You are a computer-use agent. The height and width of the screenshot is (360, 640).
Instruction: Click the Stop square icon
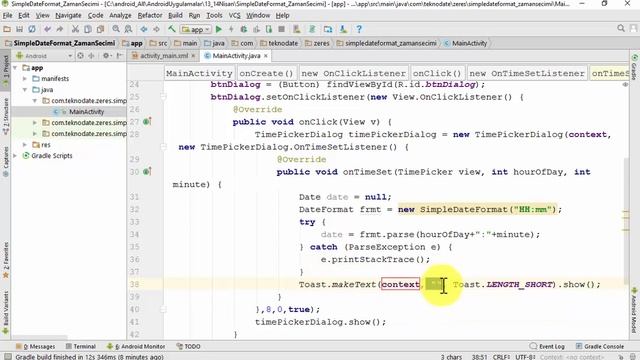click(281, 29)
